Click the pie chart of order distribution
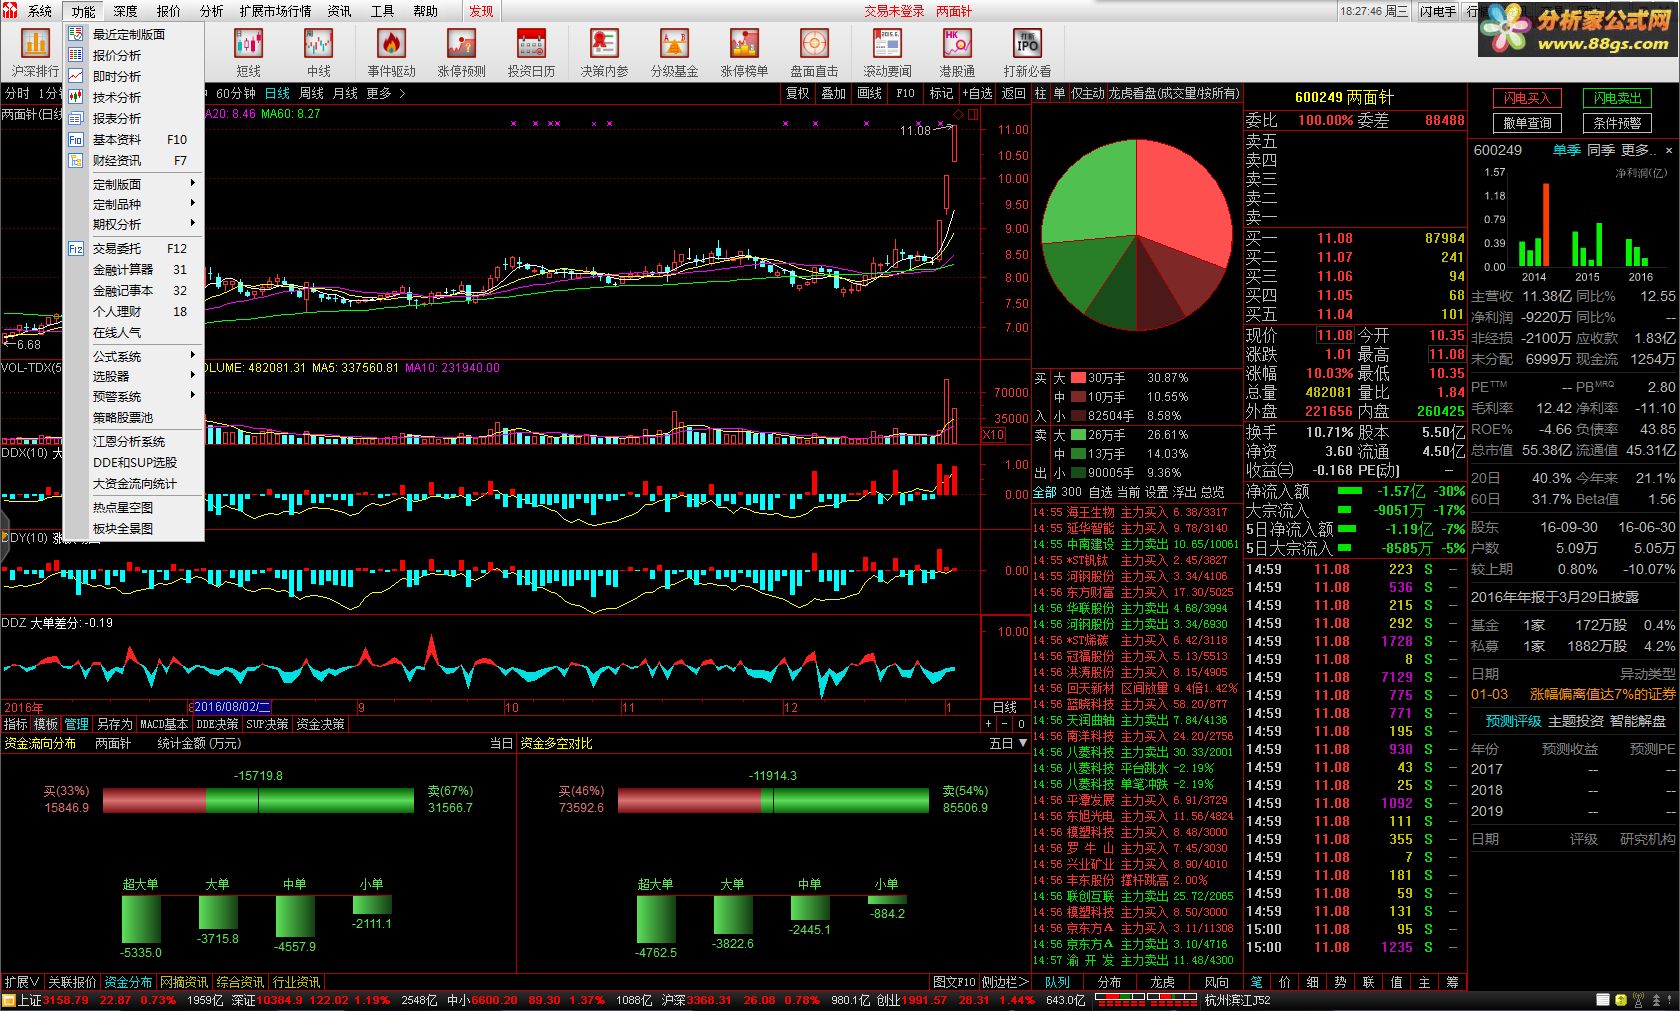The height and width of the screenshot is (1011, 1680). pyautogui.click(x=1136, y=236)
